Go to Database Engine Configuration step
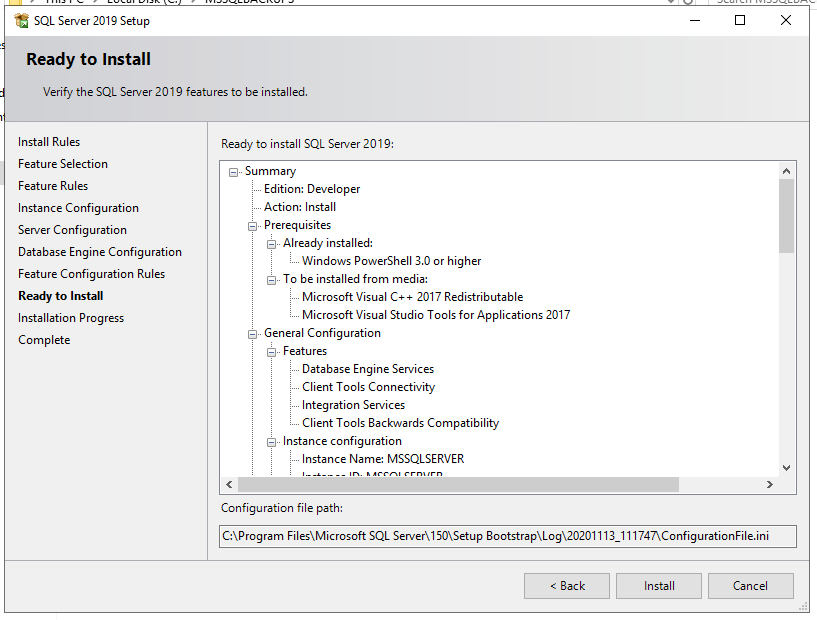 pos(100,252)
